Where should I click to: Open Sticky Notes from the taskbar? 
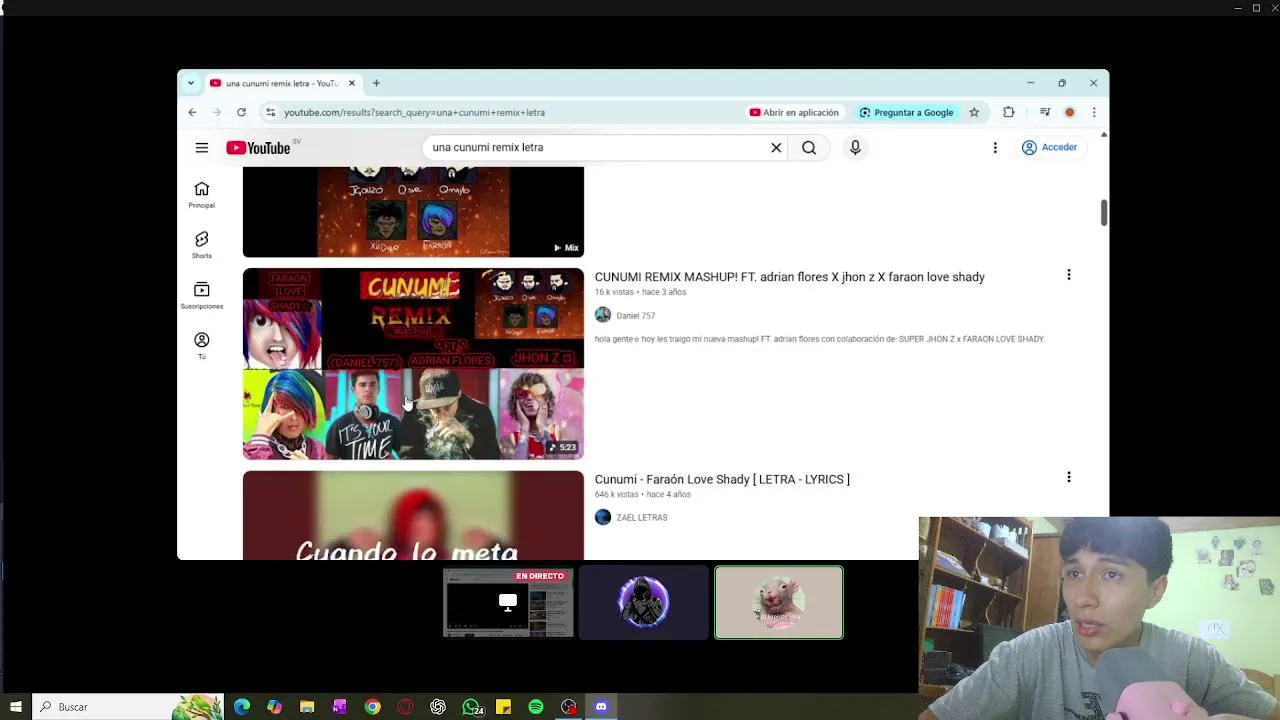pyautogui.click(x=503, y=707)
